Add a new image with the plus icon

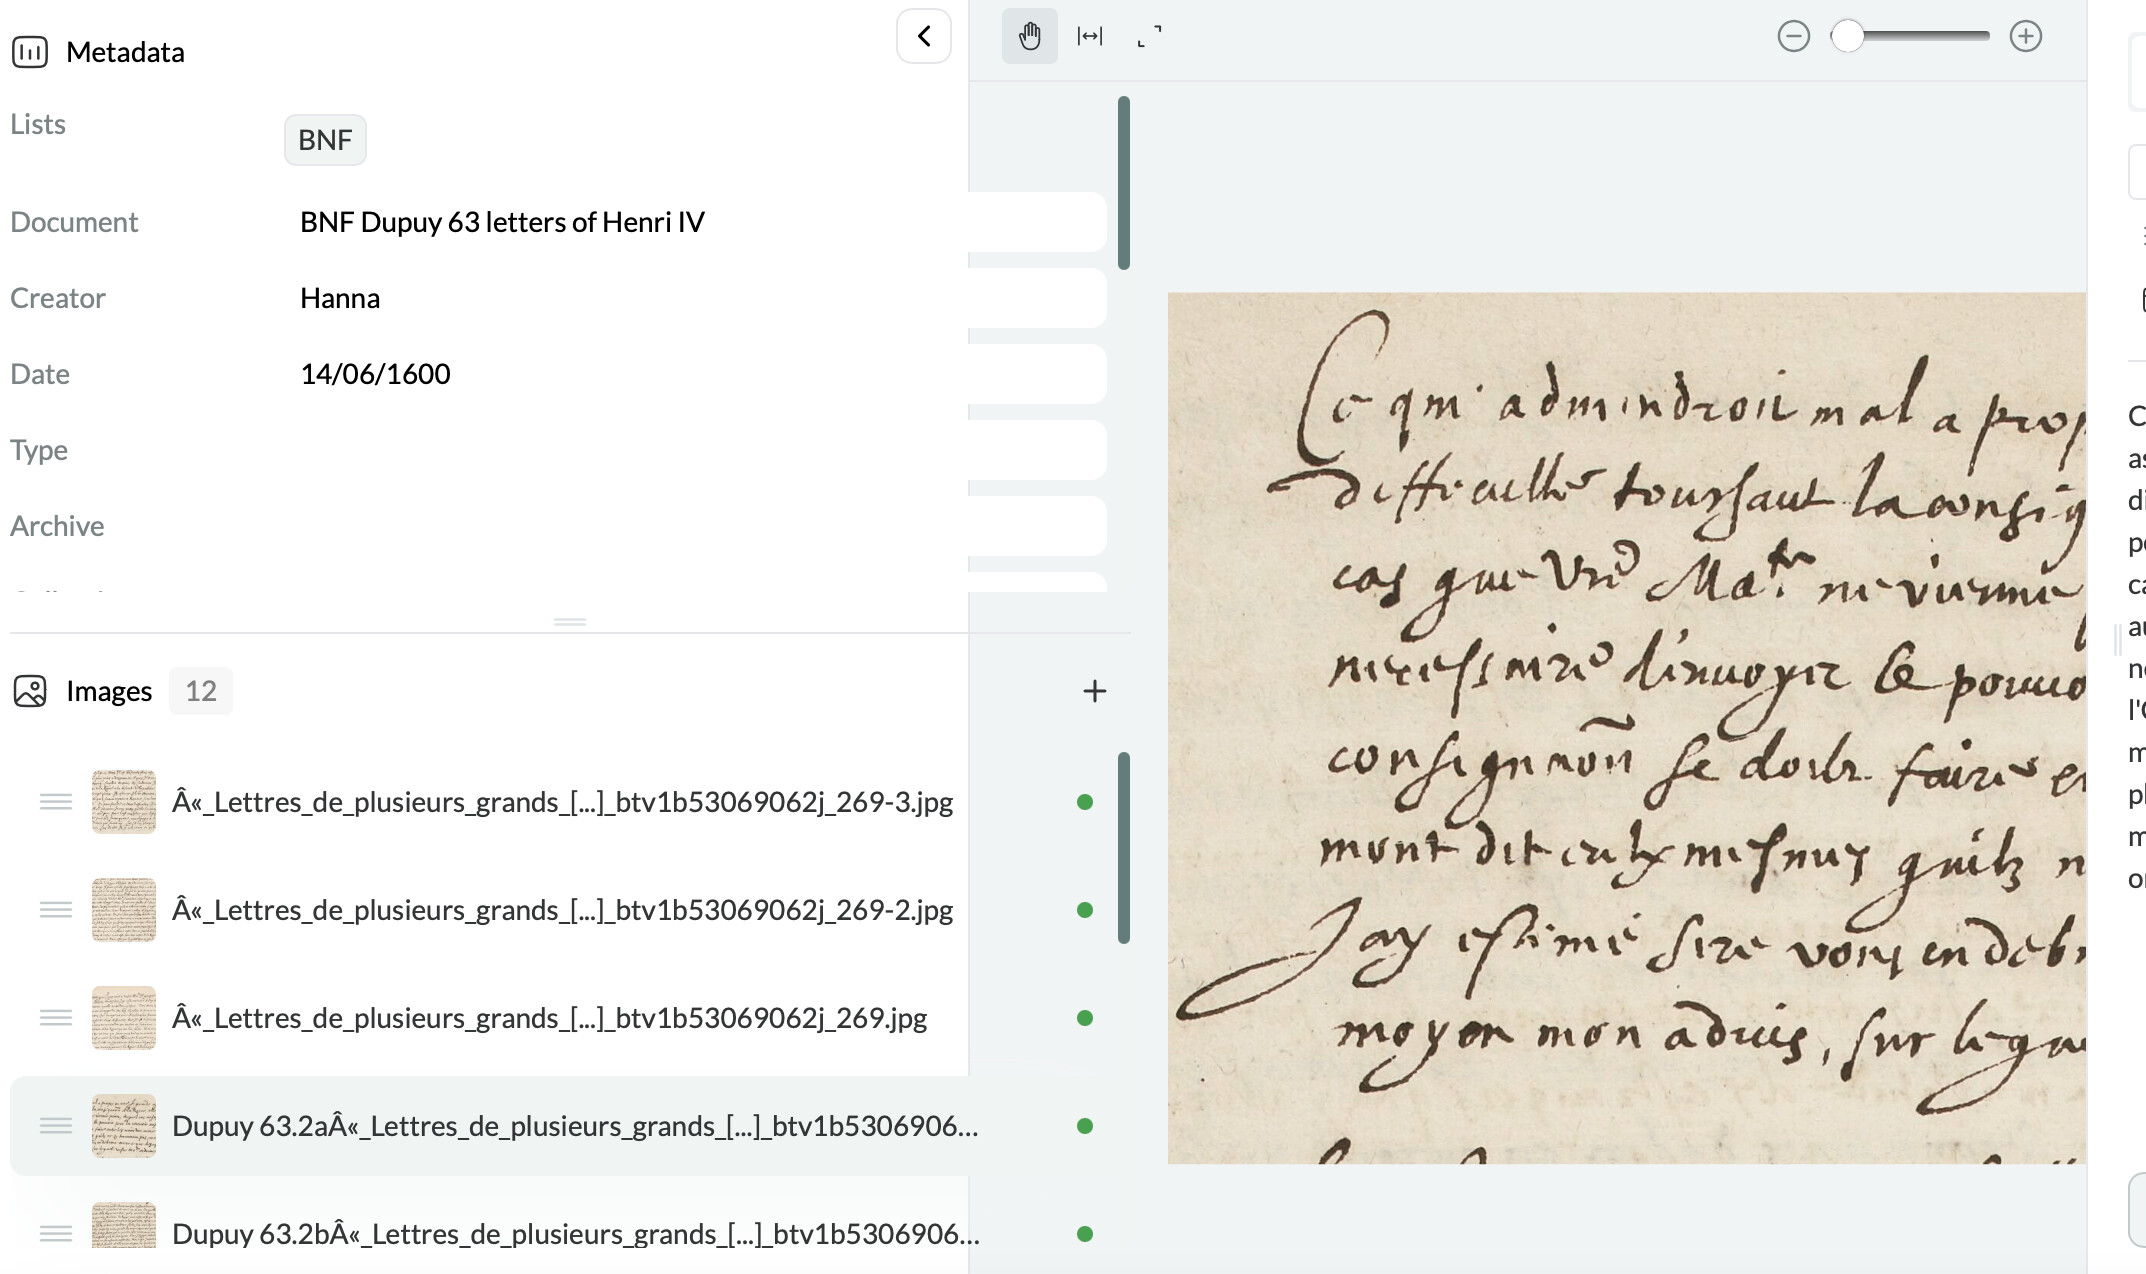[1095, 691]
